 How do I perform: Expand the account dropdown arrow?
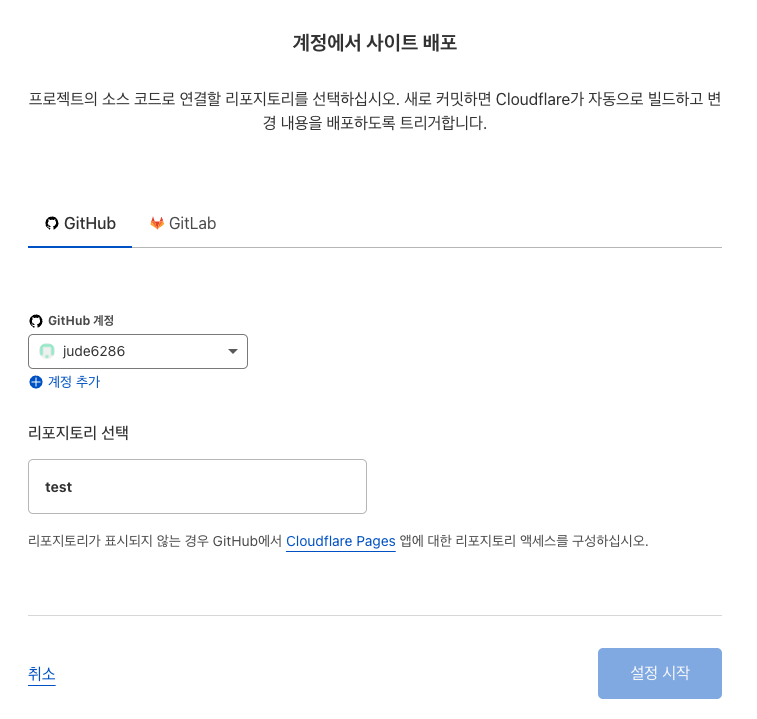232,351
